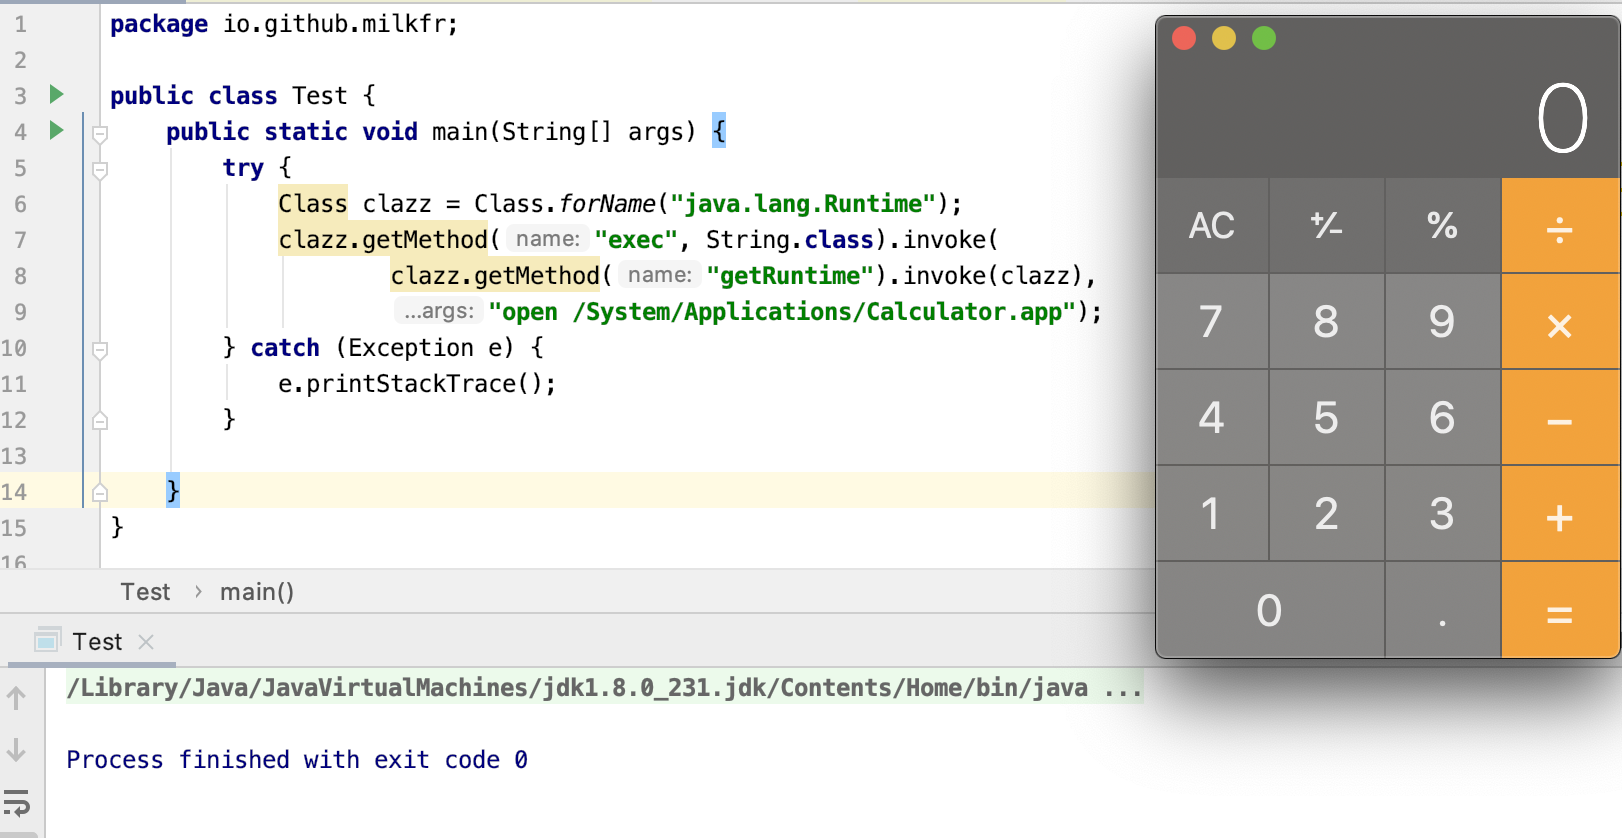
Task: Click the up stack trace arrow
Action: pyautogui.click(x=16, y=698)
